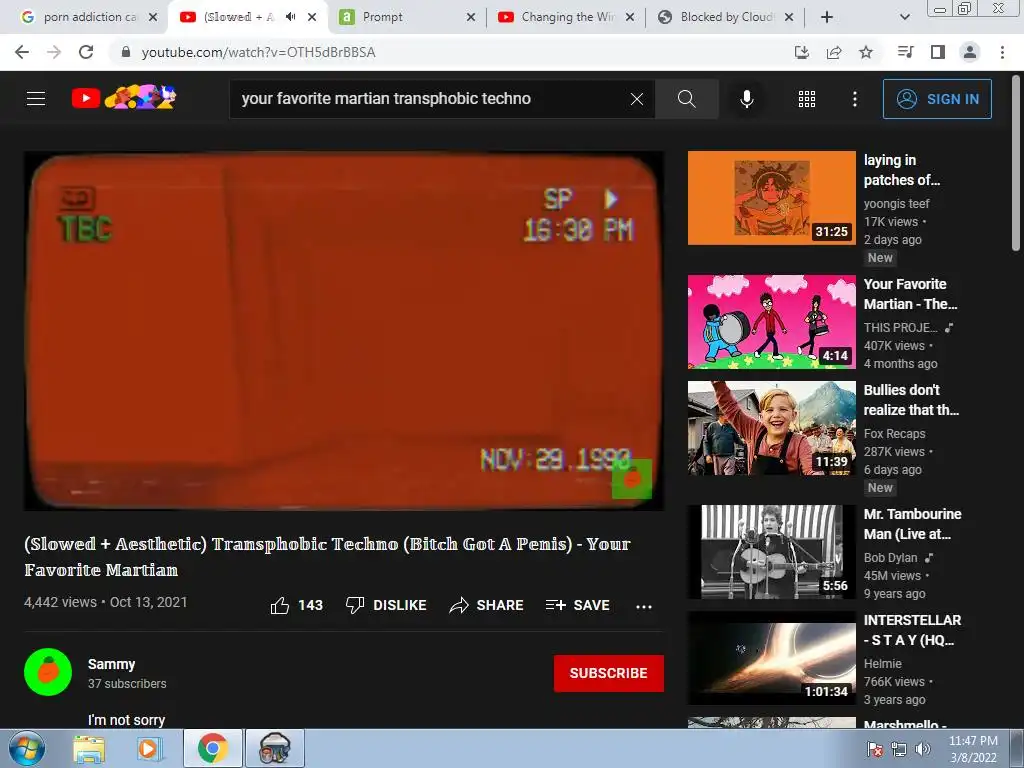This screenshot has width=1024, height=768.
Task: Start voice search with microphone icon
Action: pyautogui.click(x=746, y=99)
